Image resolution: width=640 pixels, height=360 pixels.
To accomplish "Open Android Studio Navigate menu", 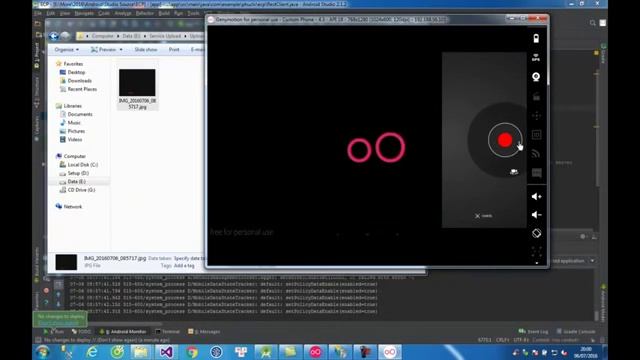I will [x=84, y=13].
